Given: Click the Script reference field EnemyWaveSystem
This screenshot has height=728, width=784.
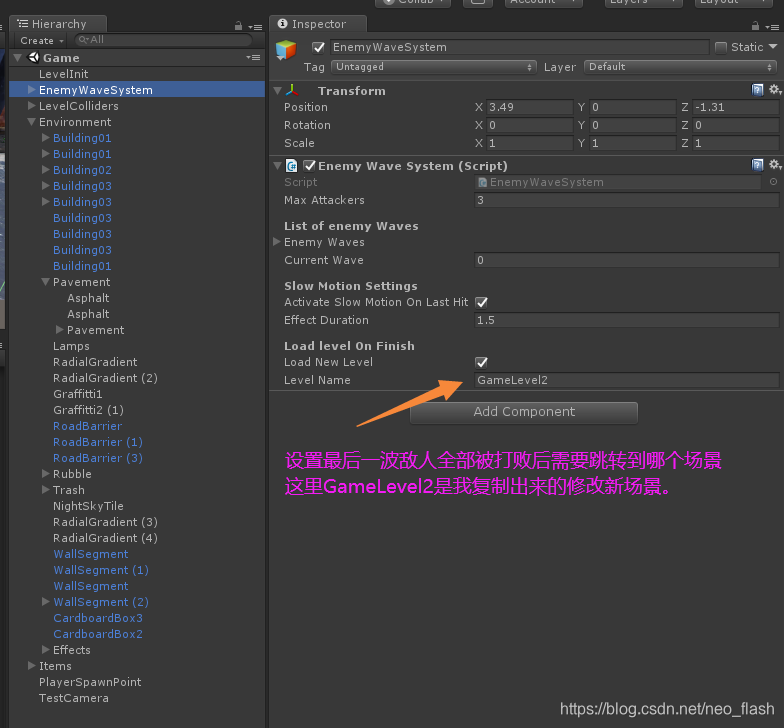Looking at the screenshot, I should point(618,182).
